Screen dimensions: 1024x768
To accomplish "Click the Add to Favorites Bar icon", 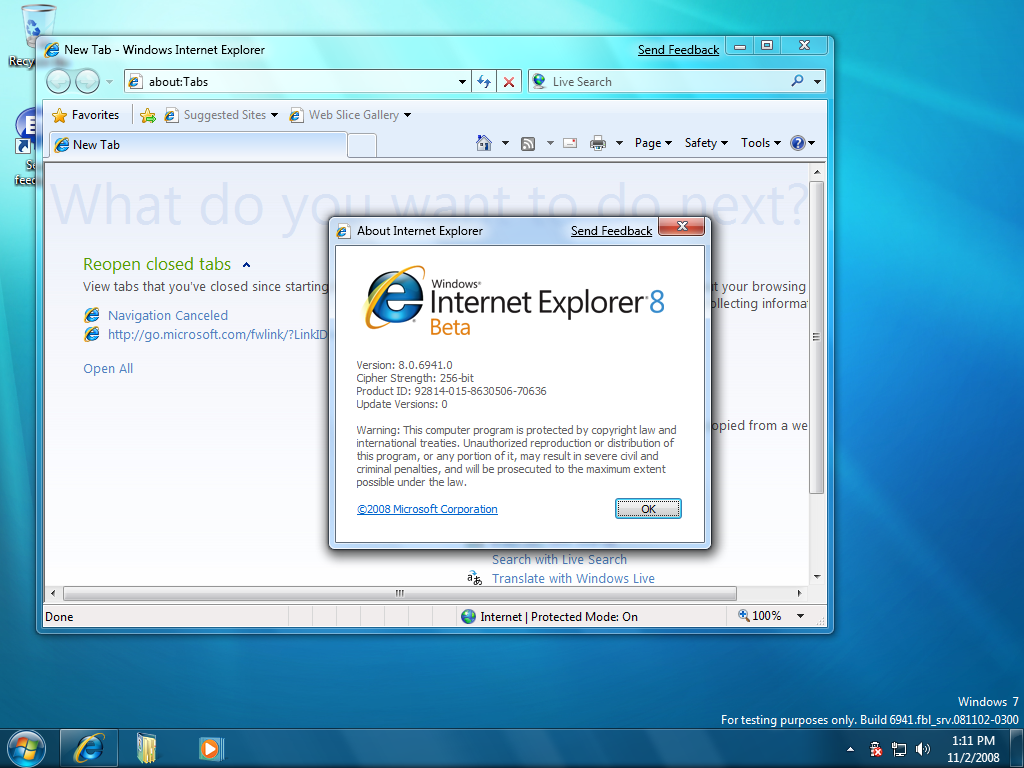I will 148,115.
